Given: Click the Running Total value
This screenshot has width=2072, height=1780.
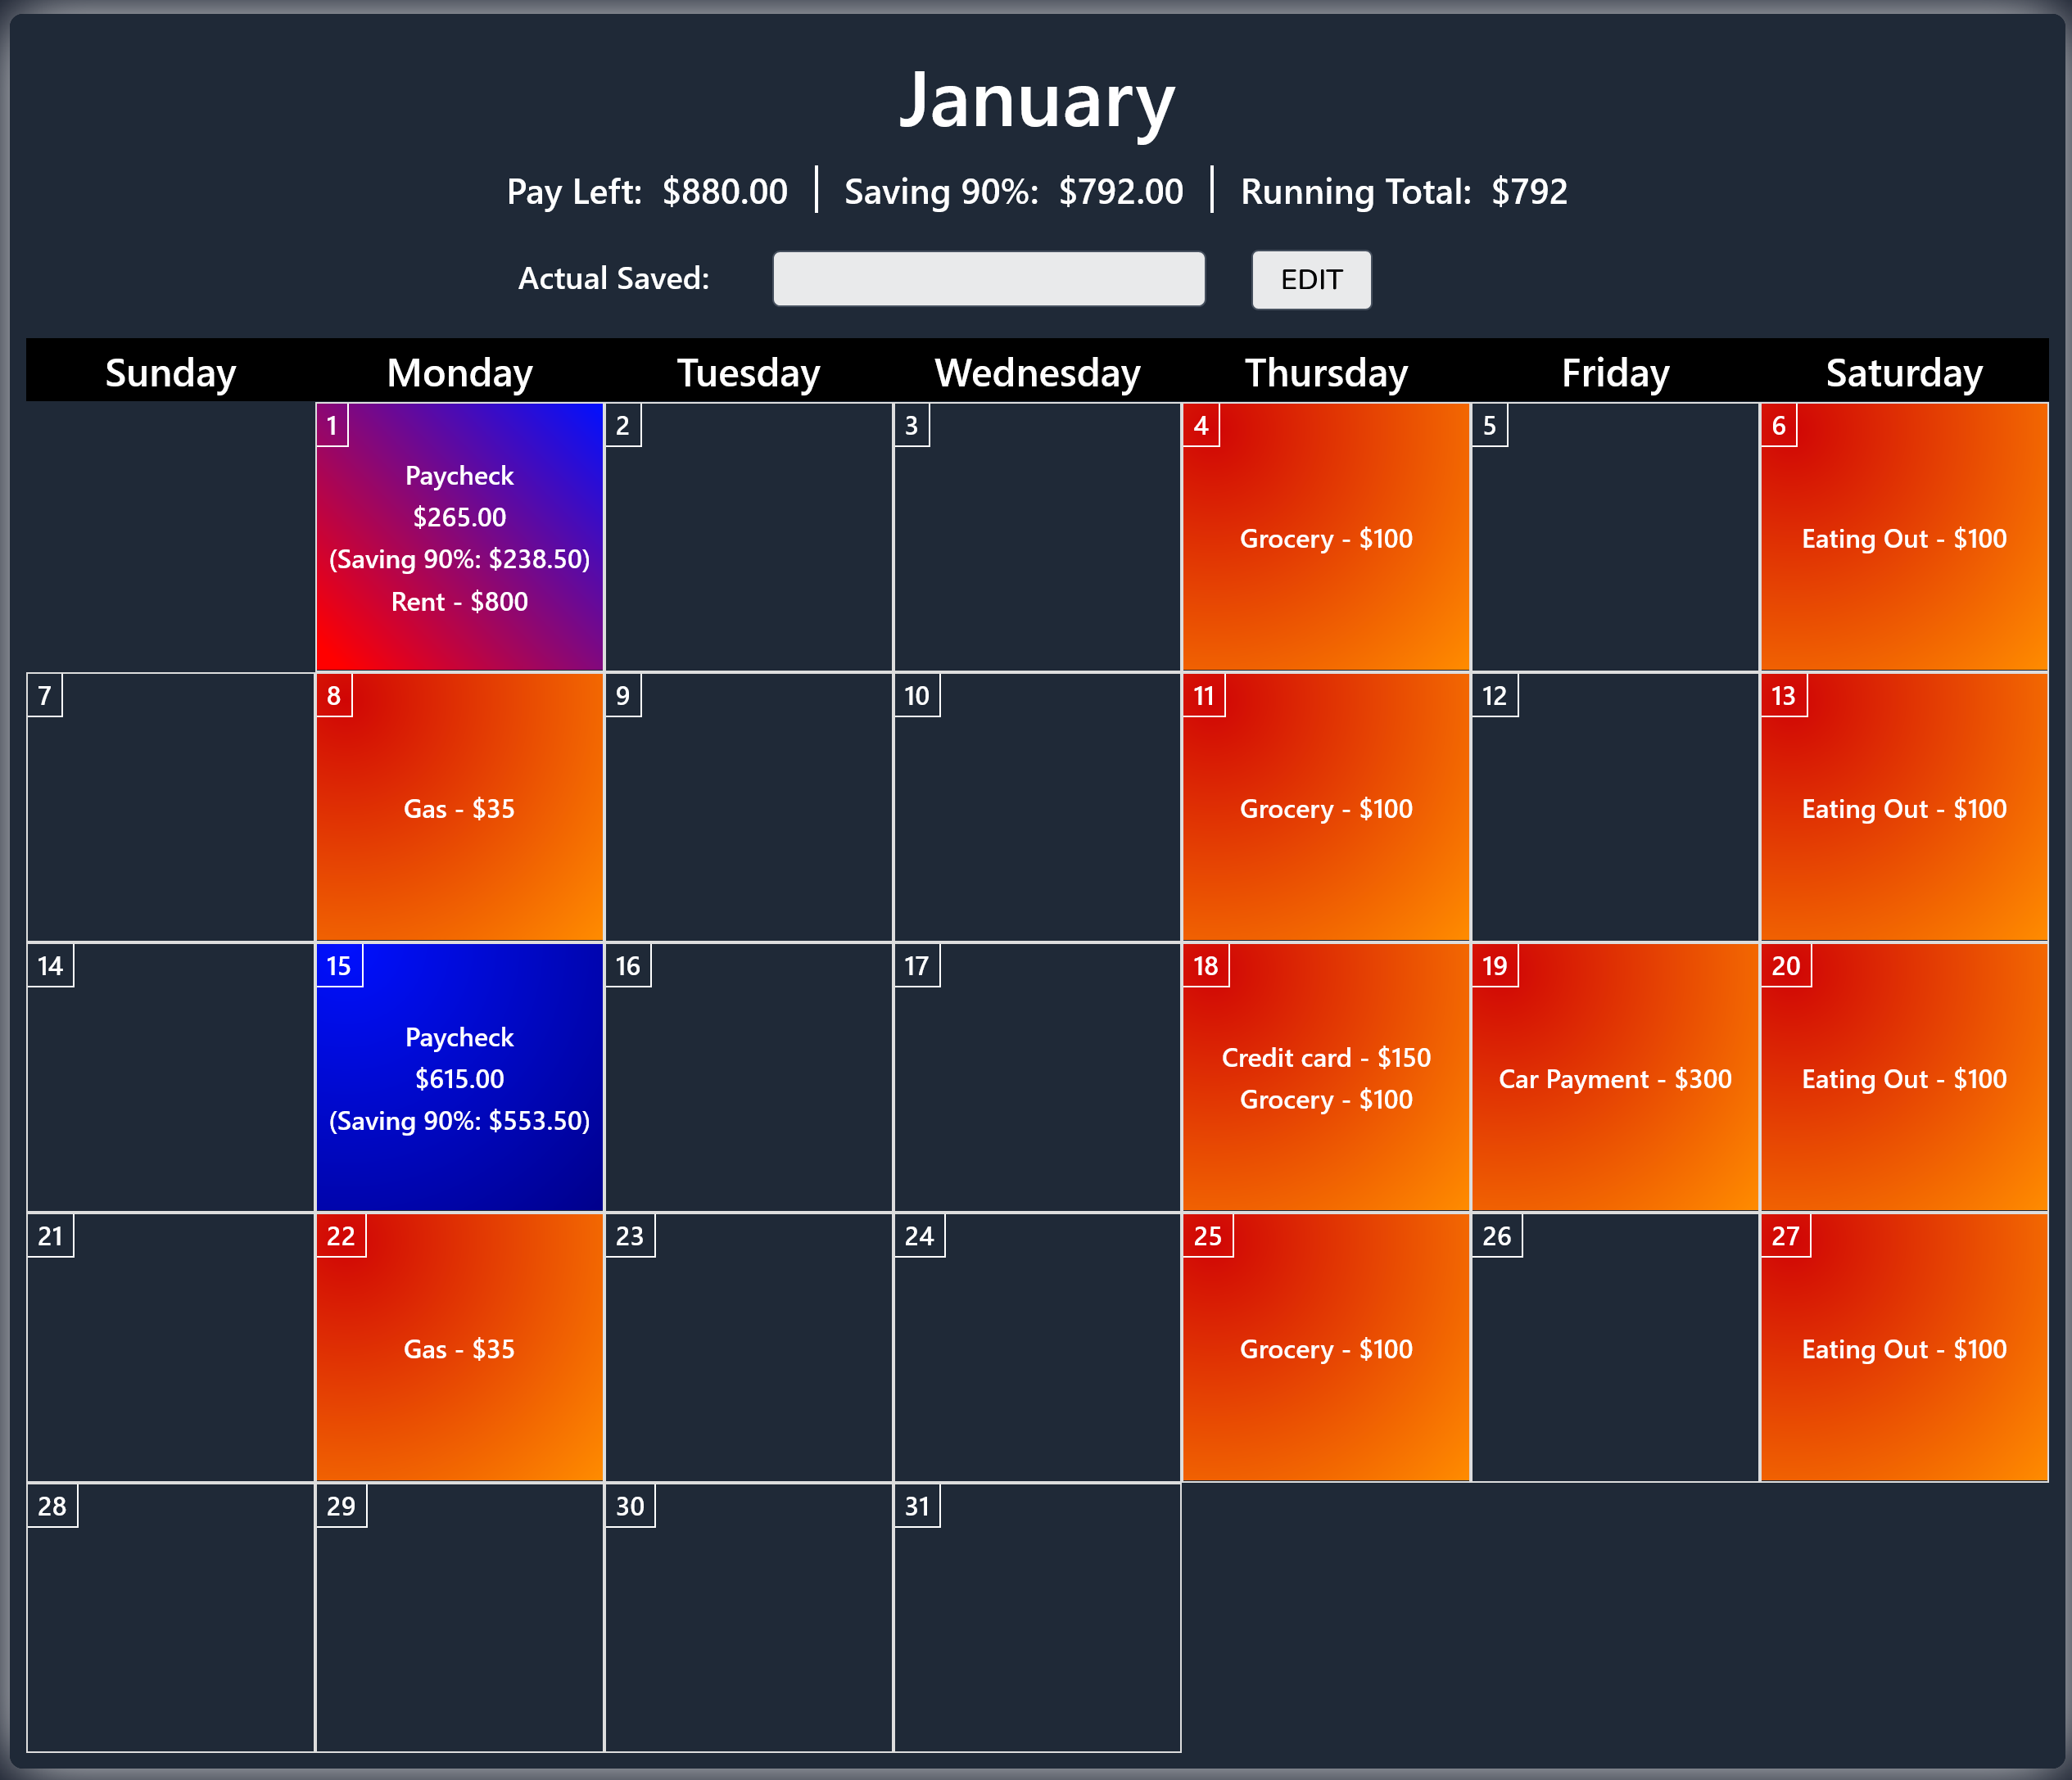Looking at the screenshot, I should click(x=1528, y=191).
